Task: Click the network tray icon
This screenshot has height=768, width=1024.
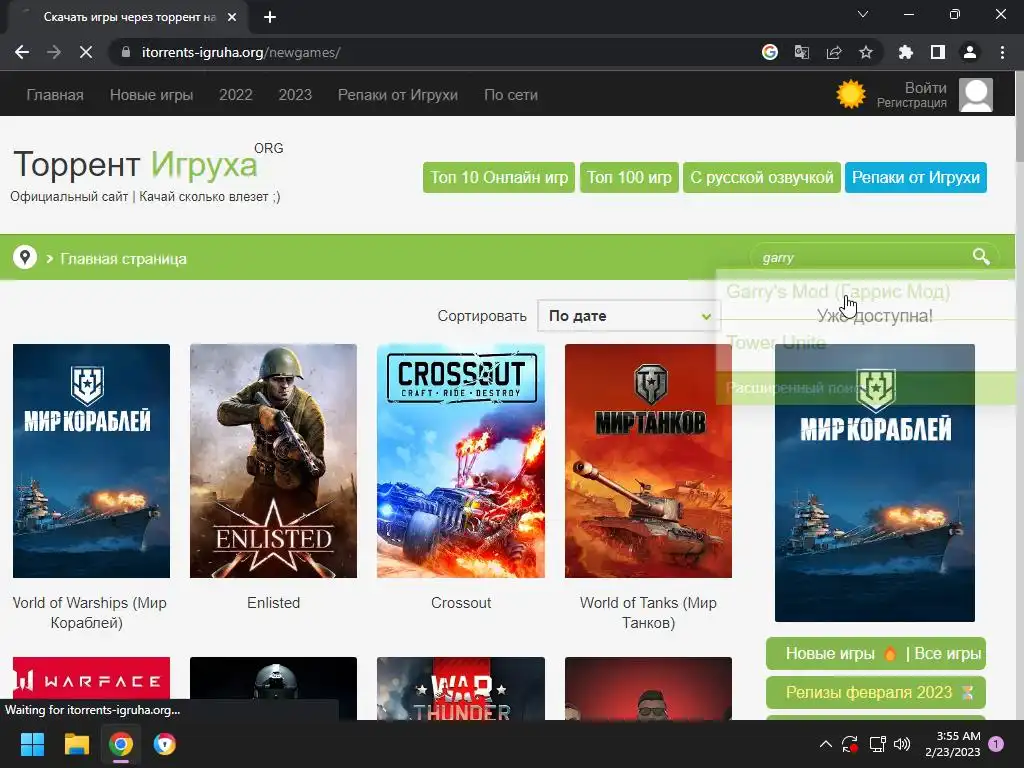Action: point(877,744)
